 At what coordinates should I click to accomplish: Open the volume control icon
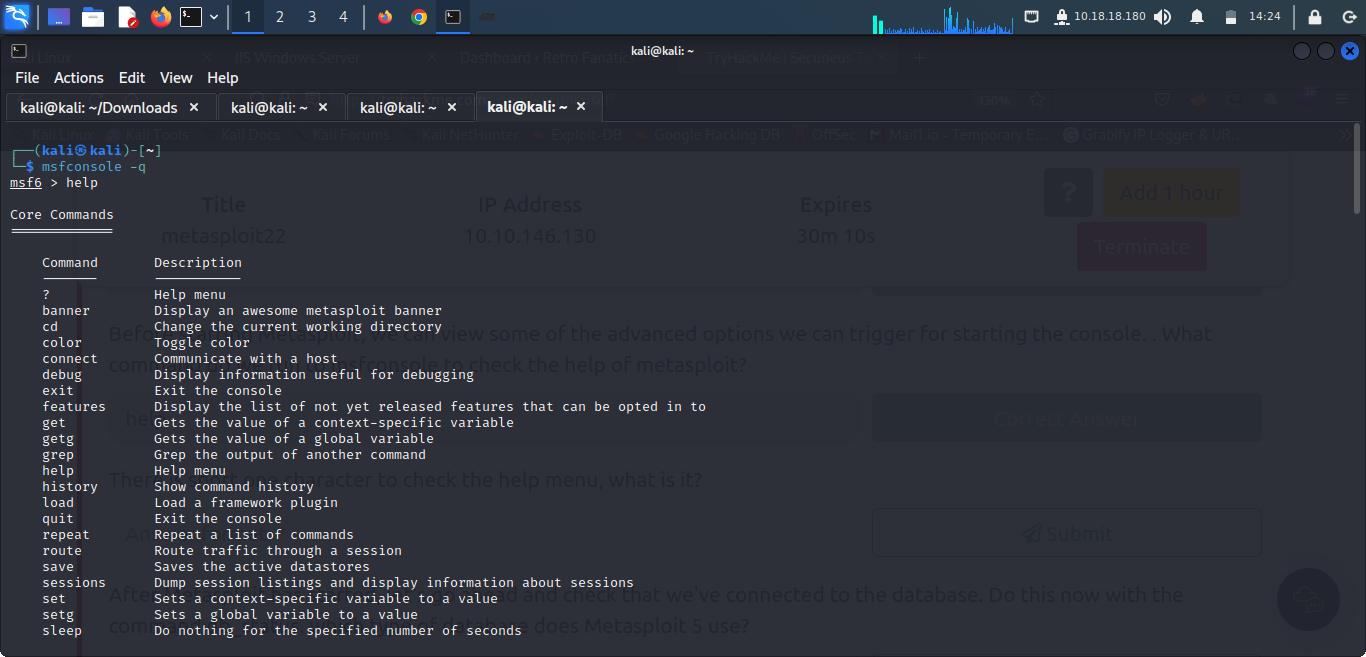(x=1162, y=17)
